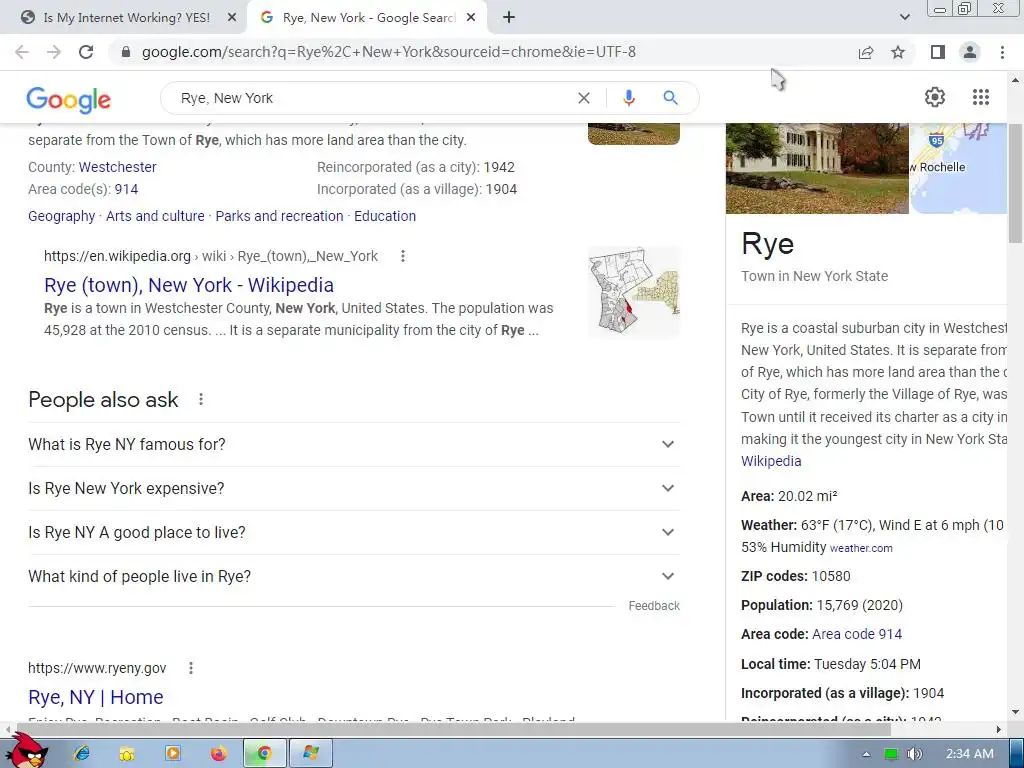Open the Geography section link
This screenshot has height=768, width=1024.
pos(61,216)
